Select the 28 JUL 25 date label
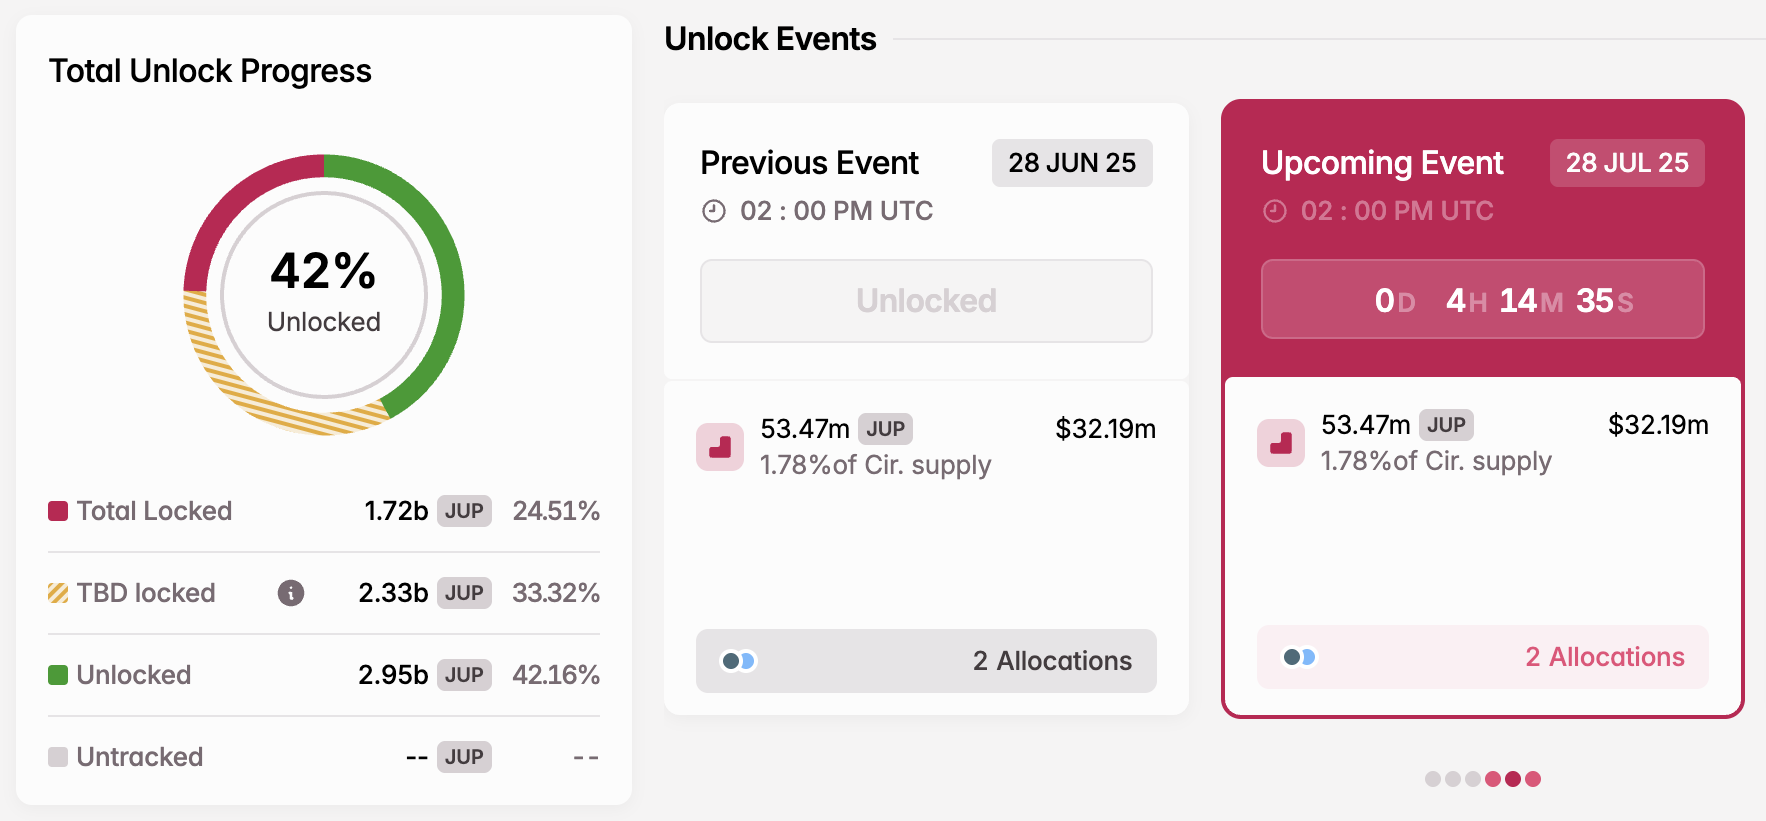This screenshot has height=821, width=1766. pos(1626,163)
